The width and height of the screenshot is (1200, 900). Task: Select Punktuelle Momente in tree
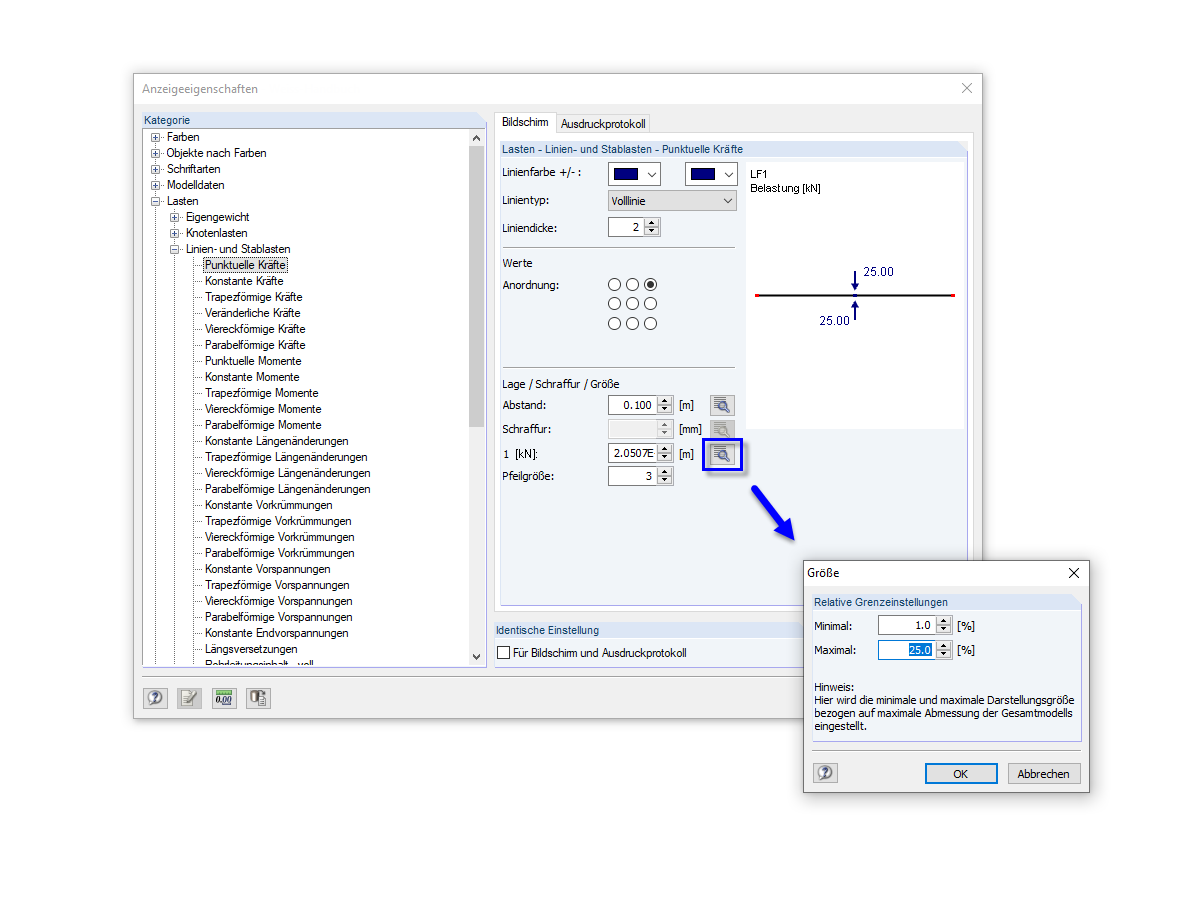[x=253, y=361]
